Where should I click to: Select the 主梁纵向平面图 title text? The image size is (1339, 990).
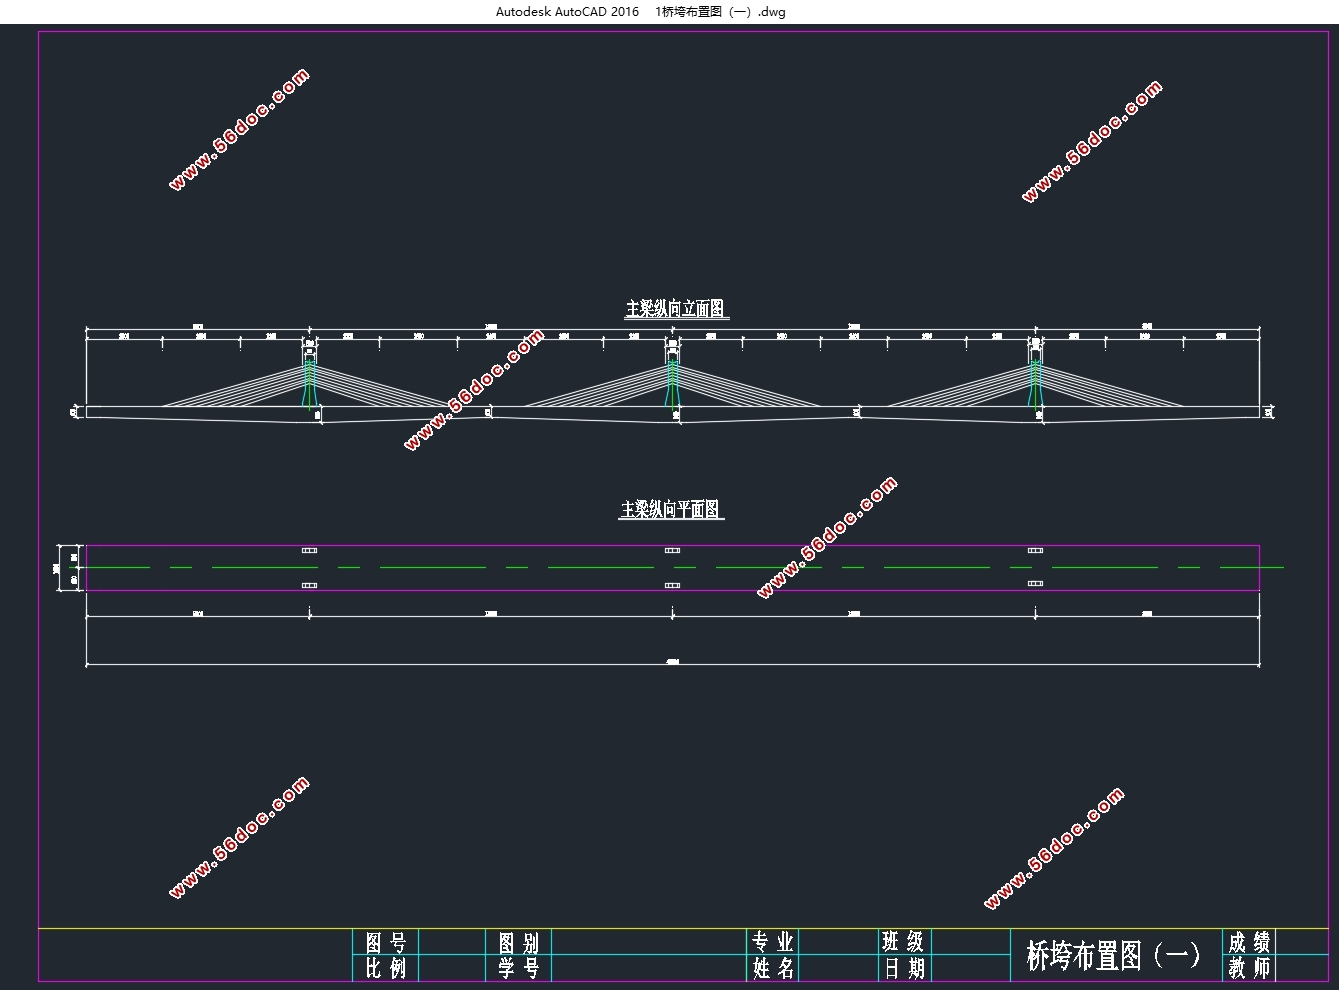click(670, 510)
